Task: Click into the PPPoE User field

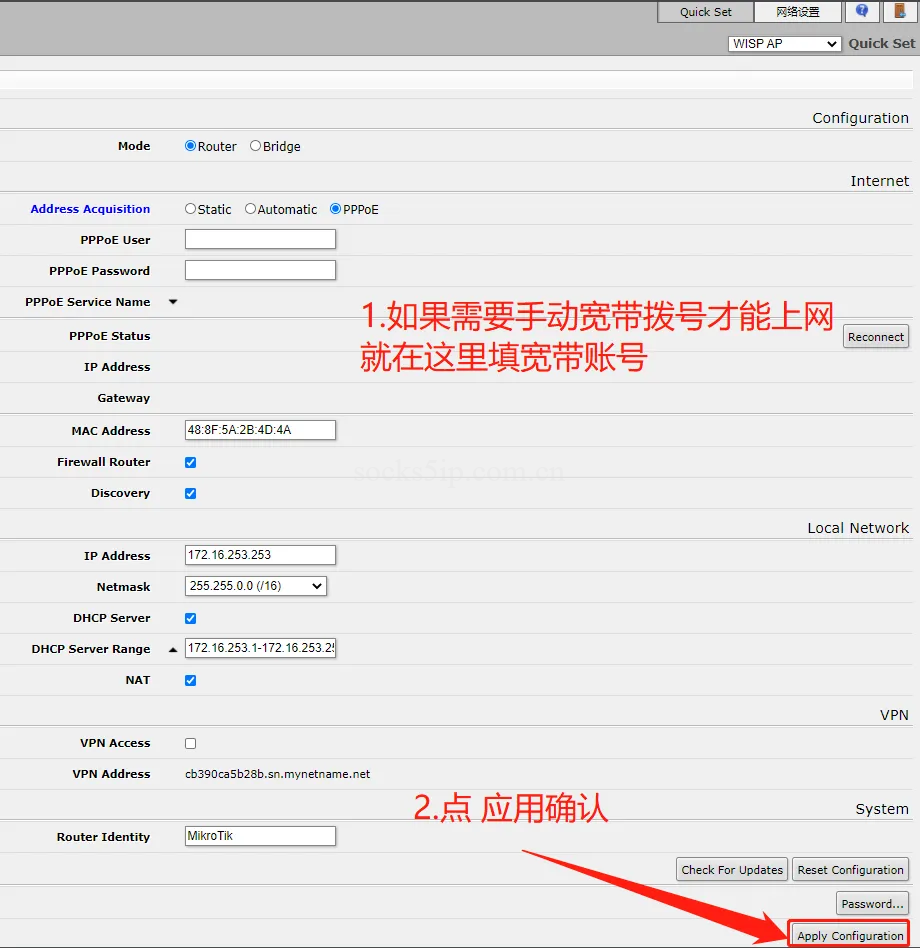Action: [x=259, y=238]
